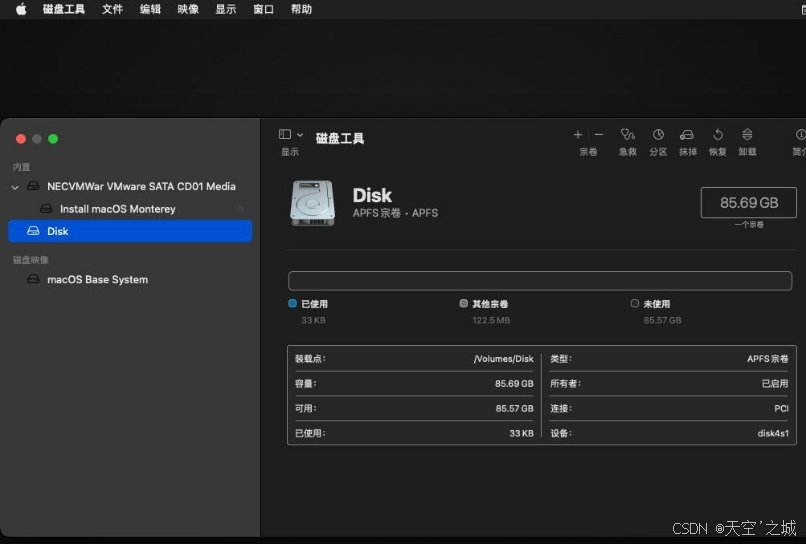Click the sidebar view toolbar icon
Viewport: 806px width, 545px height.
click(285, 134)
